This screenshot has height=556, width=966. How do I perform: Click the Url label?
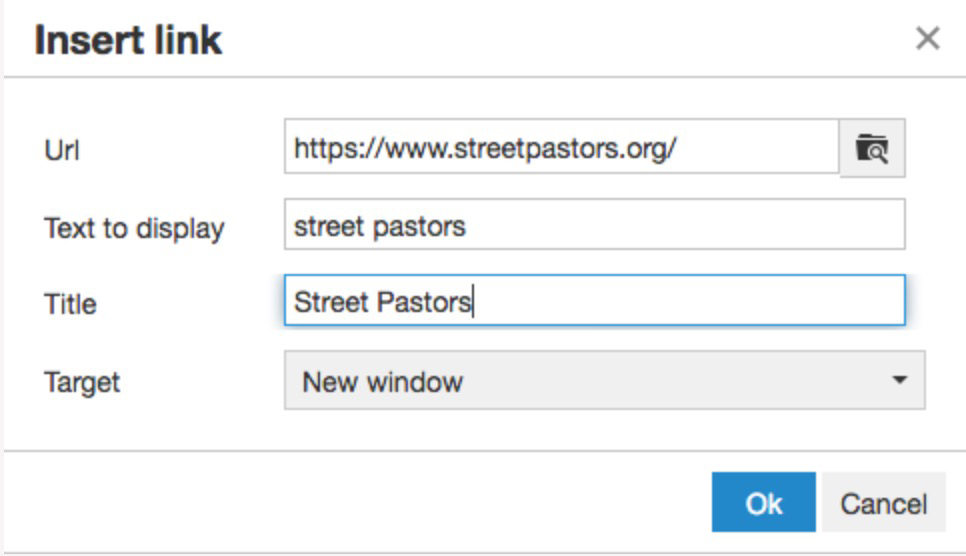click(x=62, y=150)
